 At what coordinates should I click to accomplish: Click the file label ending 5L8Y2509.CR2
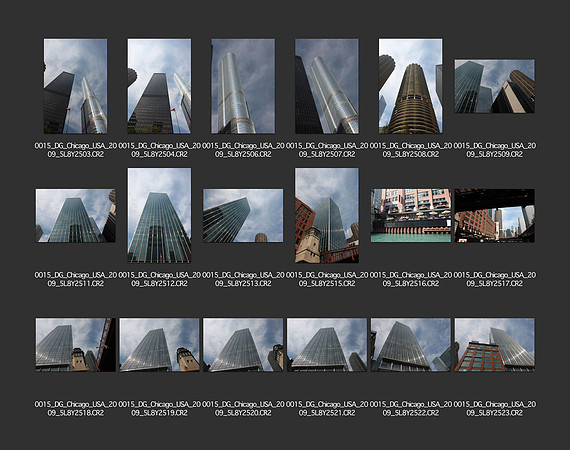click(494, 150)
